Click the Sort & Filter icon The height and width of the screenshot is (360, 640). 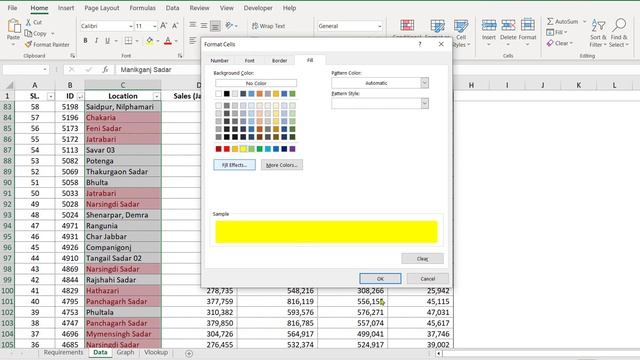click(598, 26)
